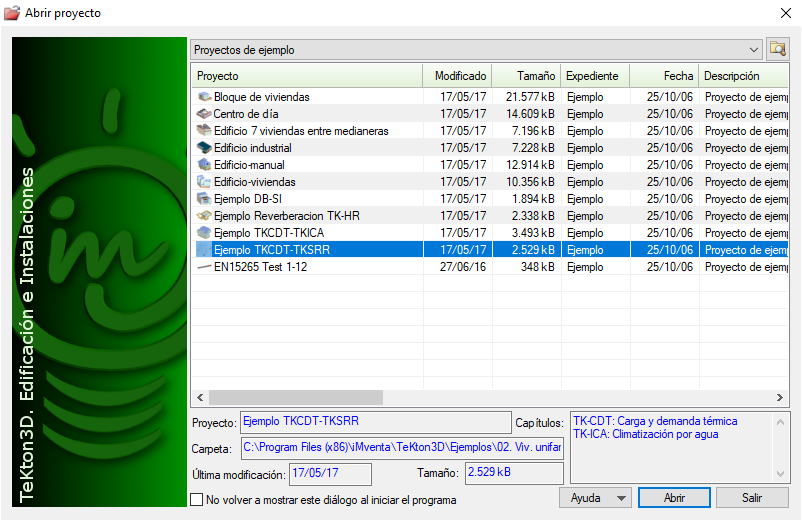Click size cell '21.577 kB'
This screenshot has width=802, height=521.
pos(530,97)
